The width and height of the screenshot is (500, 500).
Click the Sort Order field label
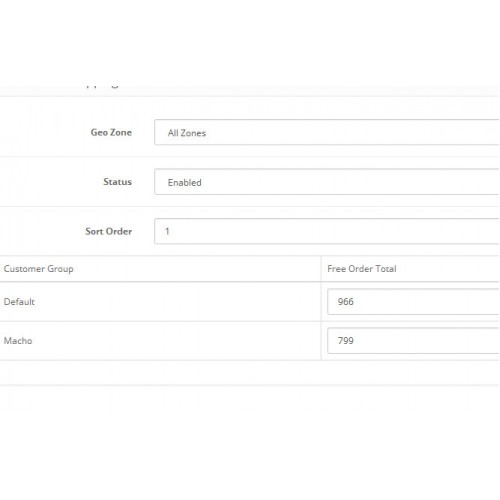point(108,231)
